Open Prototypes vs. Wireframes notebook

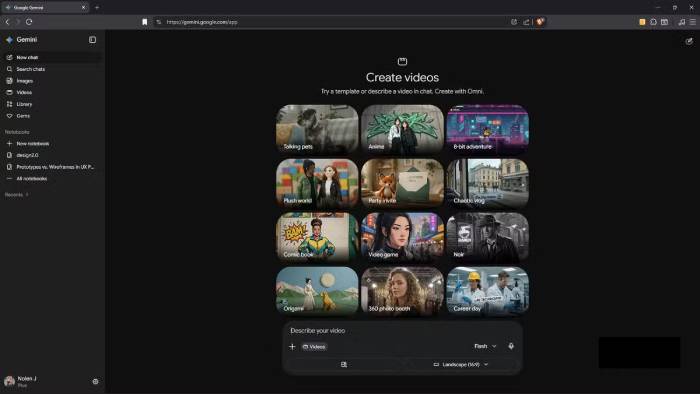pos(52,167)
